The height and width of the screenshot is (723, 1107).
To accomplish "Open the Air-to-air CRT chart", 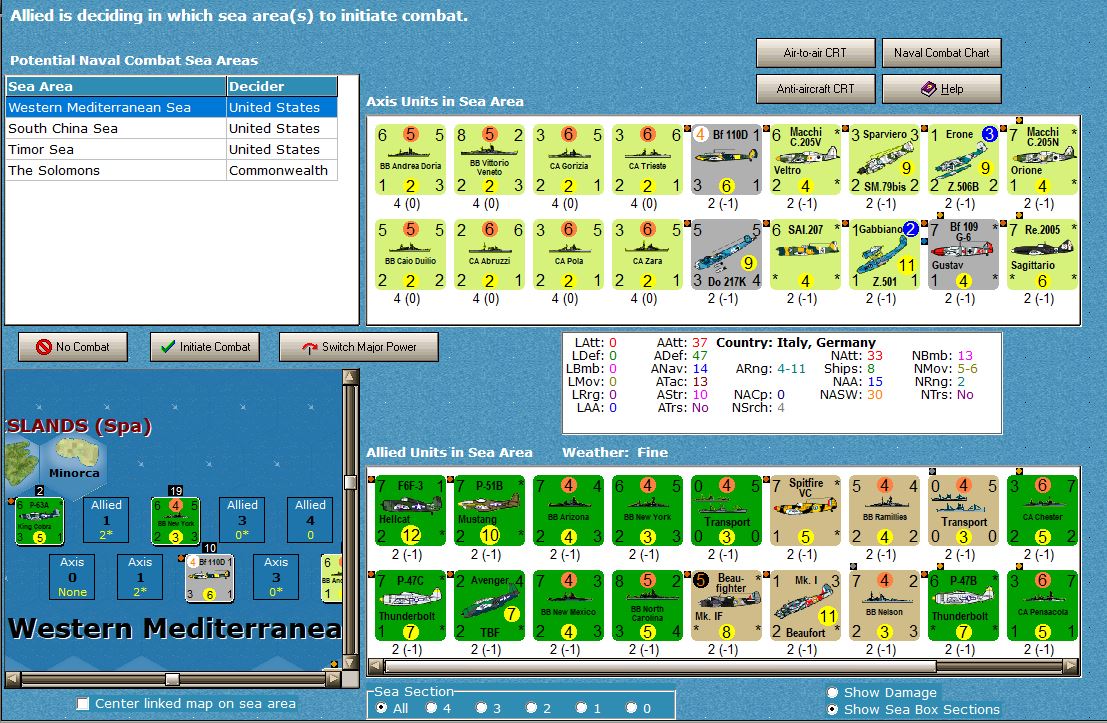I will [815, 53].
